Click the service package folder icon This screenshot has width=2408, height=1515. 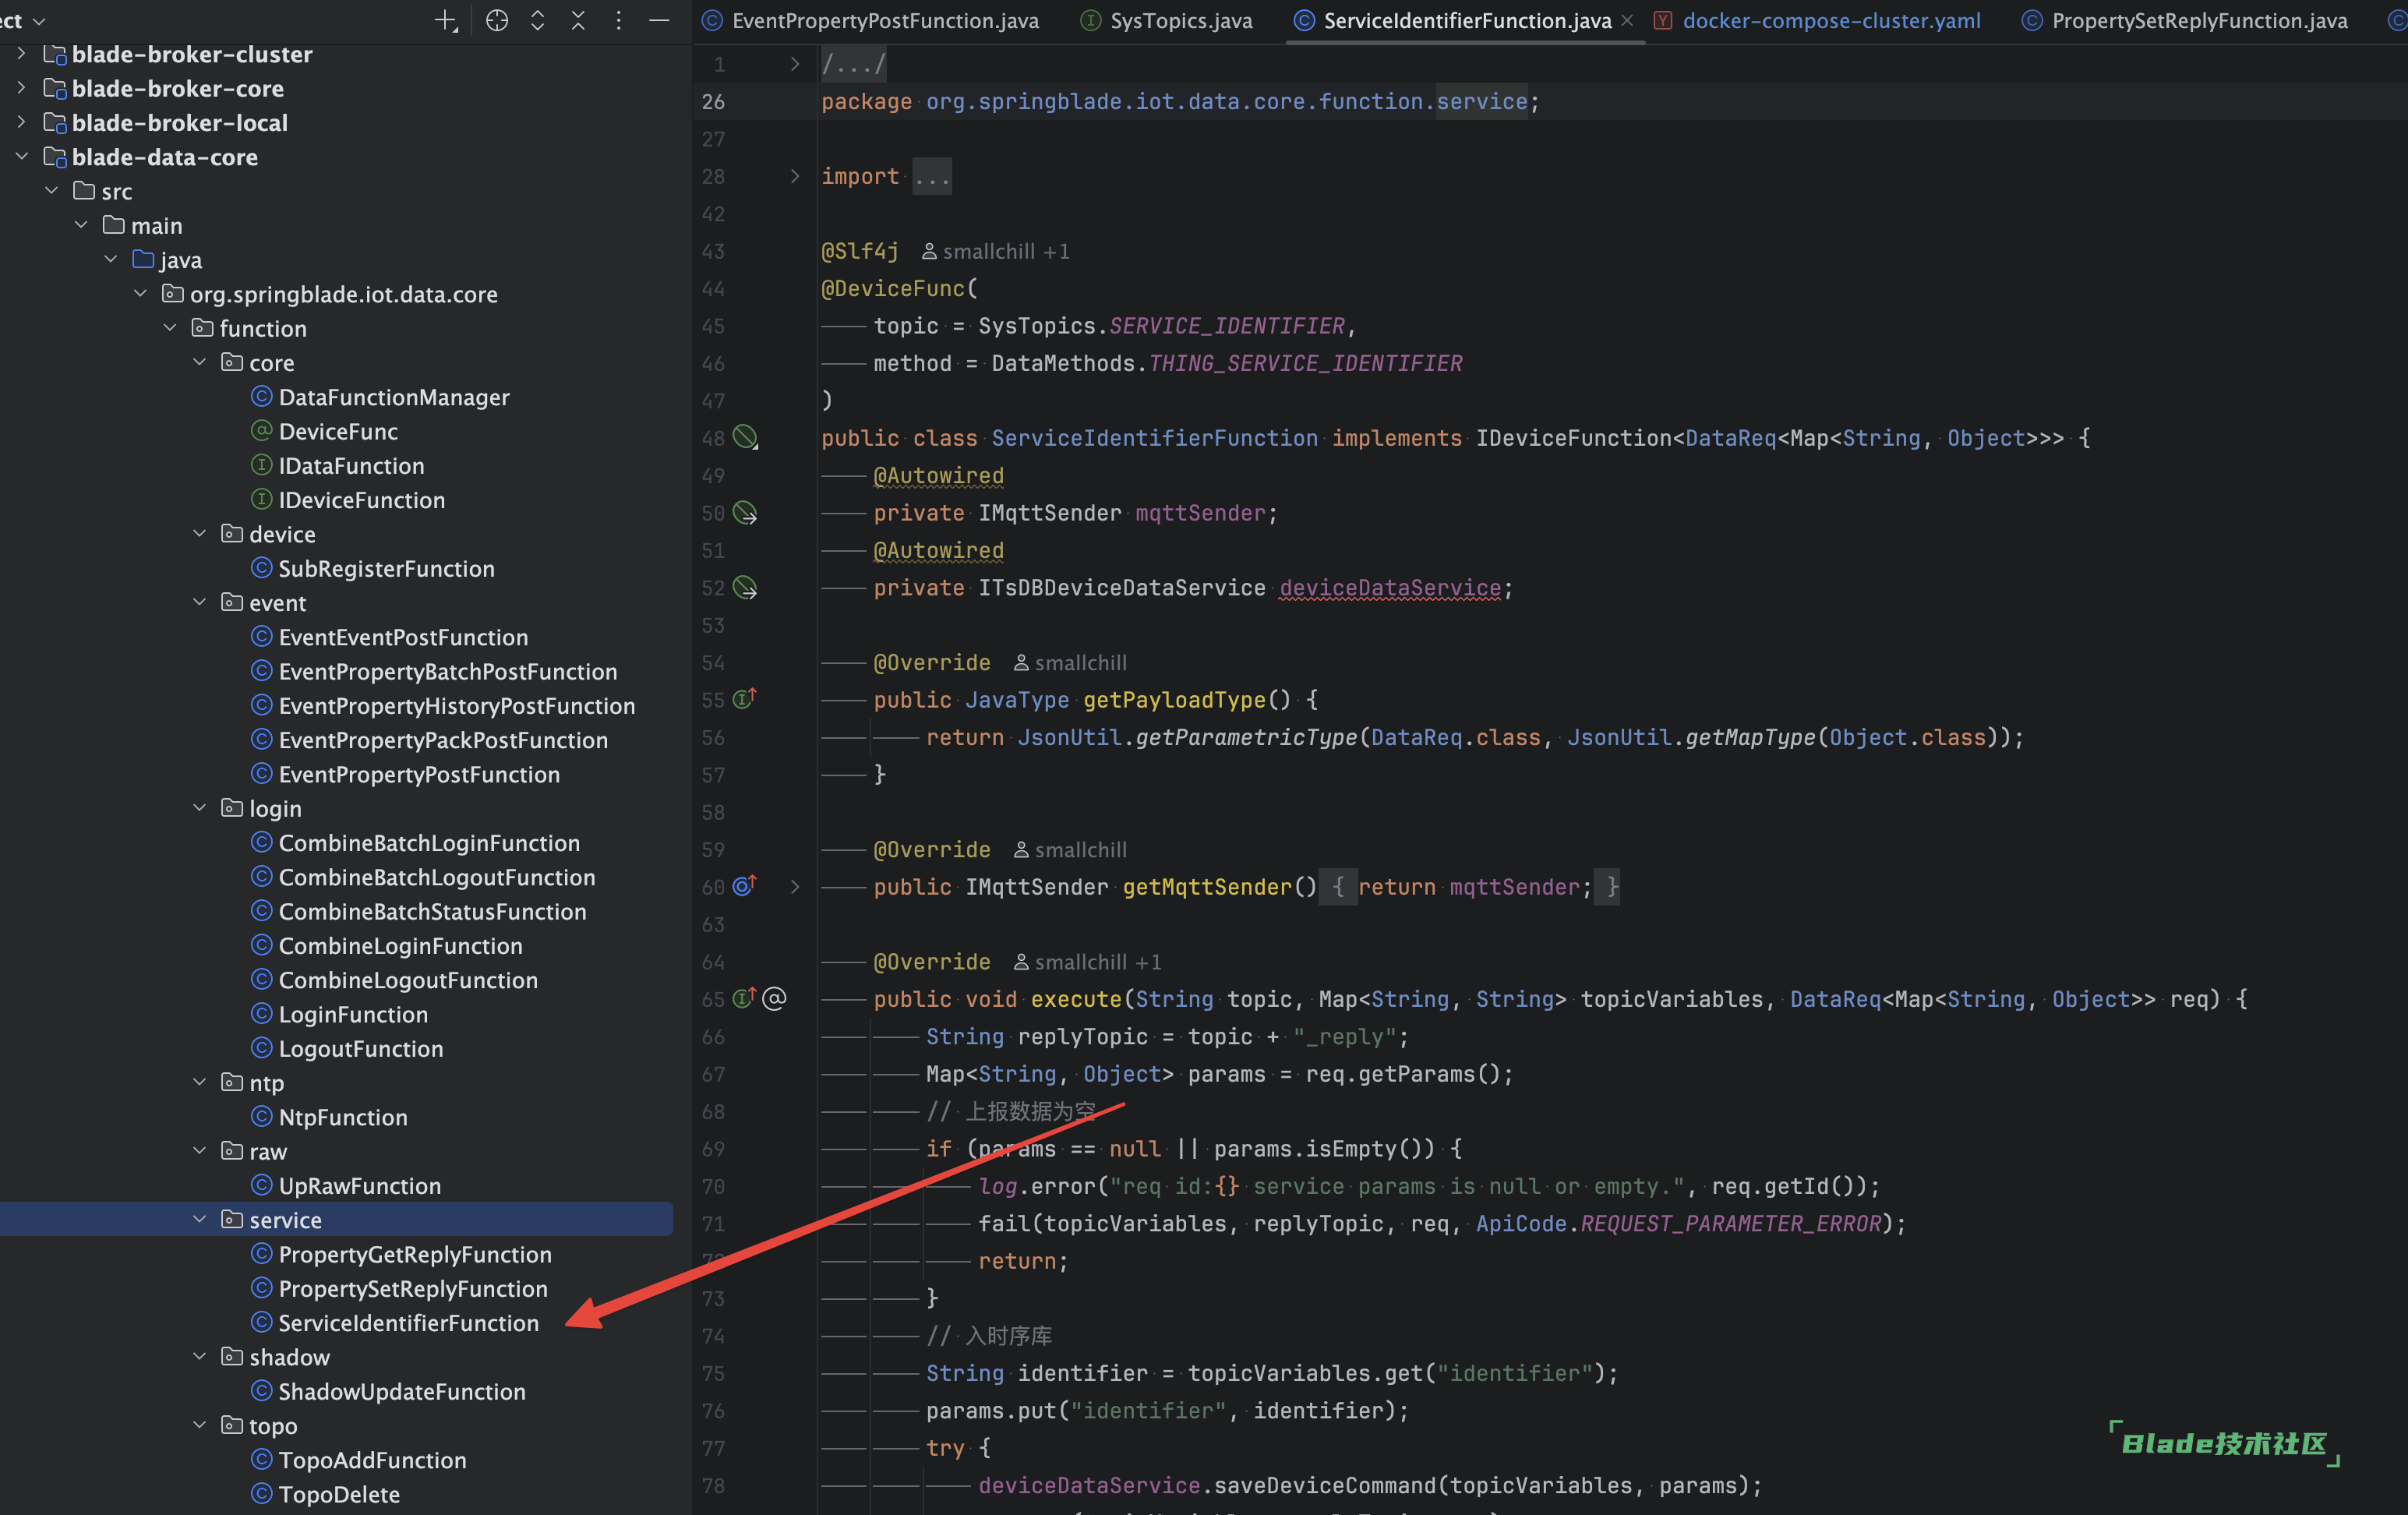[x=232, y=1219]
